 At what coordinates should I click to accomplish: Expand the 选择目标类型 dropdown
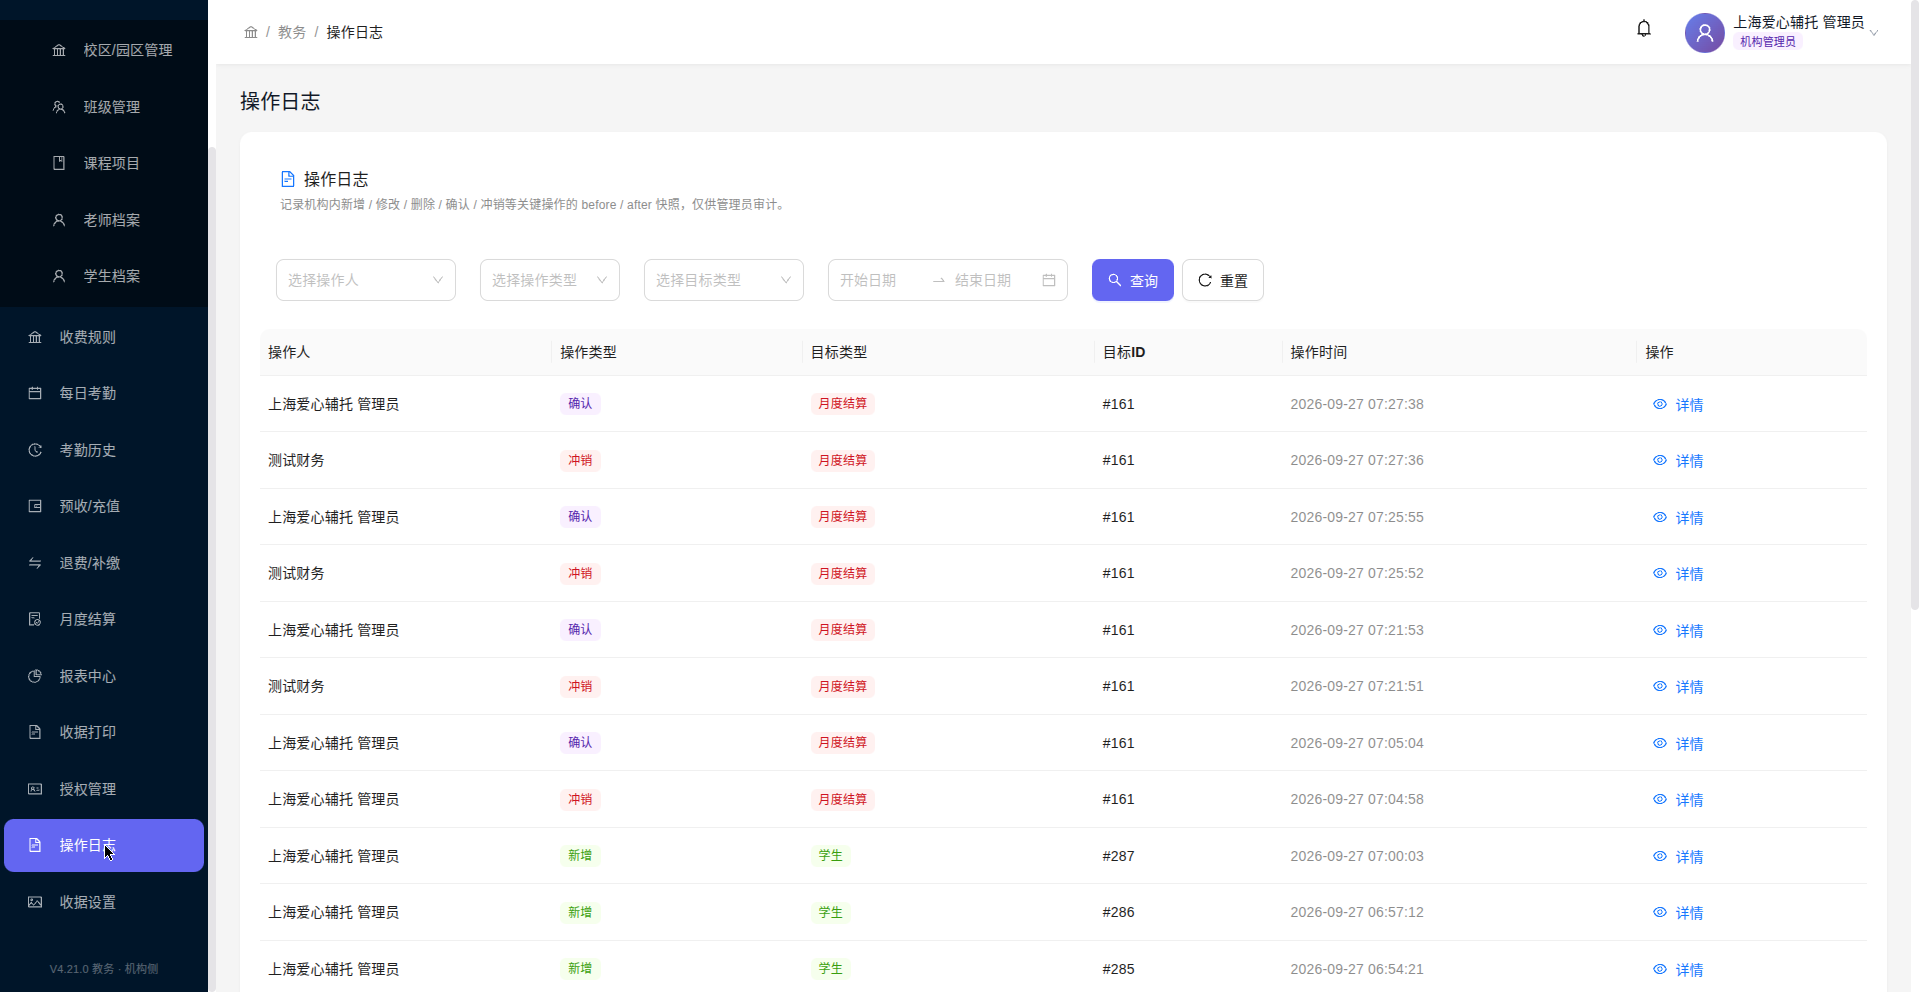(724, 280)
